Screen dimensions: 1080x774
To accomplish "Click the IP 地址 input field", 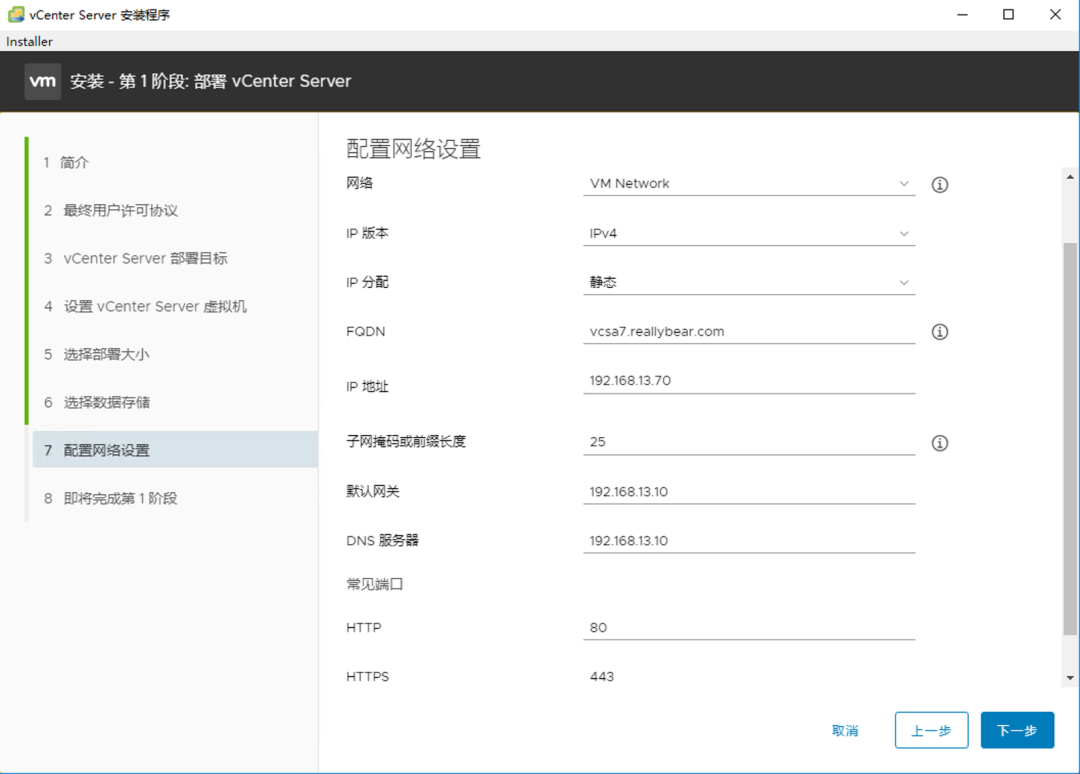I will (749, 381).
